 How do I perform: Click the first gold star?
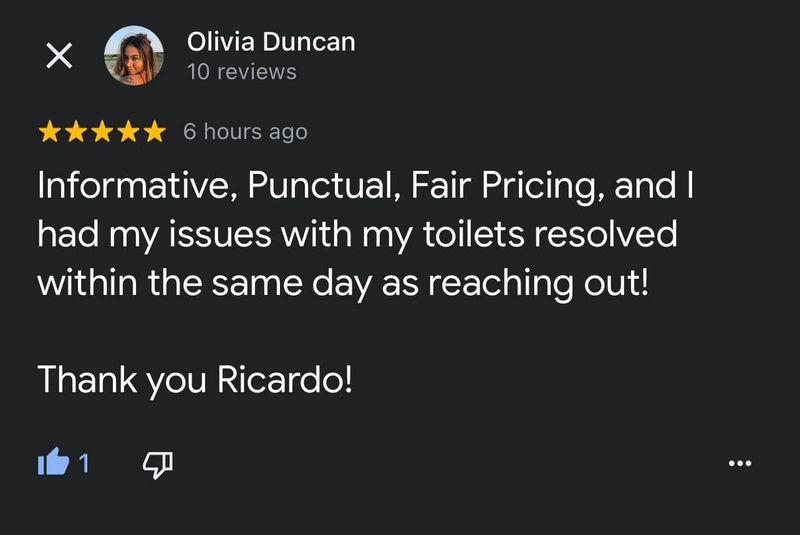coord(49,132)
